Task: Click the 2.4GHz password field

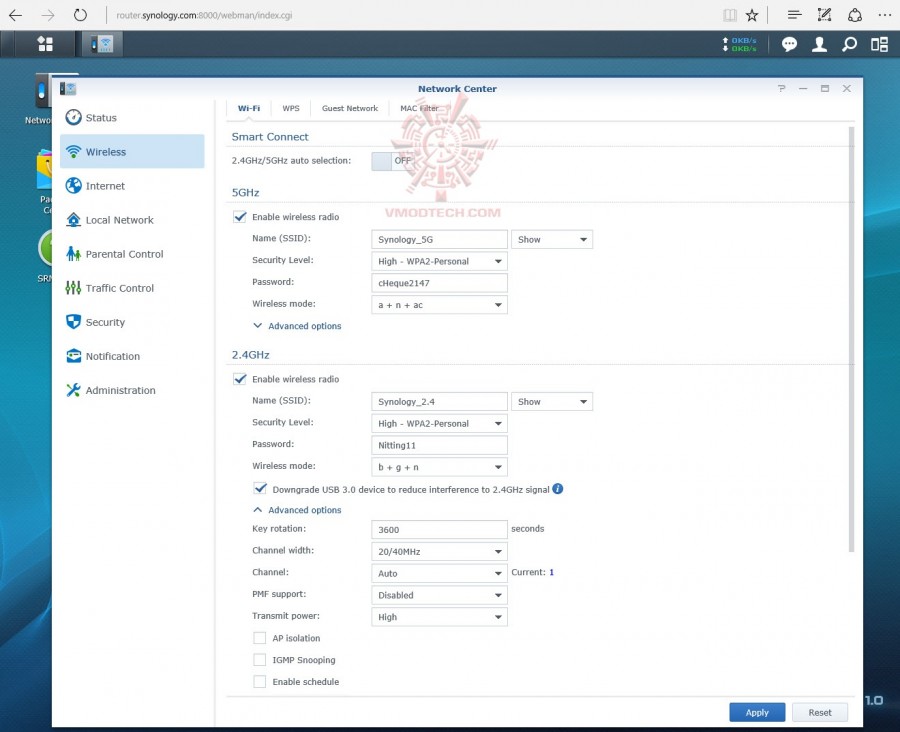Action: 439,446
